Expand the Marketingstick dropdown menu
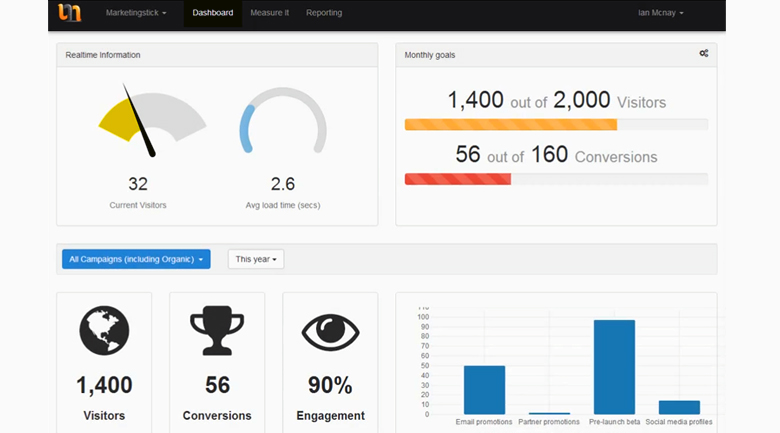 (x=136, y=13)
